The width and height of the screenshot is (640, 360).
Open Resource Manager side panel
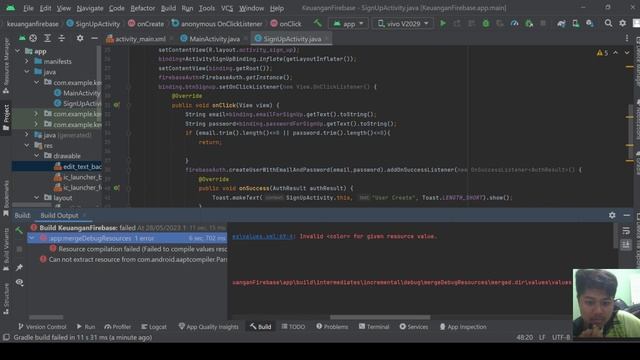6,65
